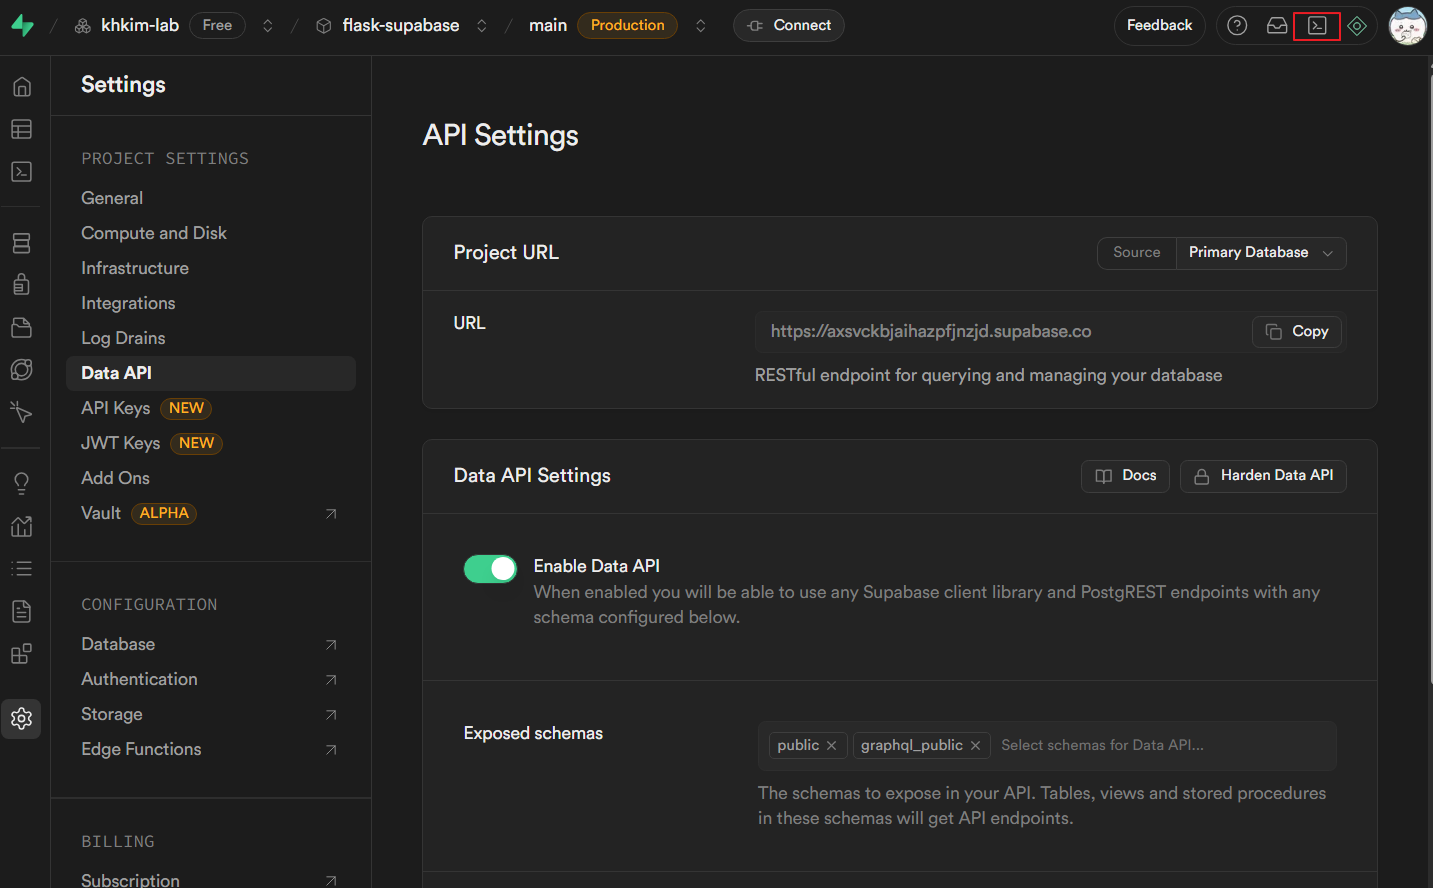
Task: Click the Free plan badge
Action: [217, 26]
